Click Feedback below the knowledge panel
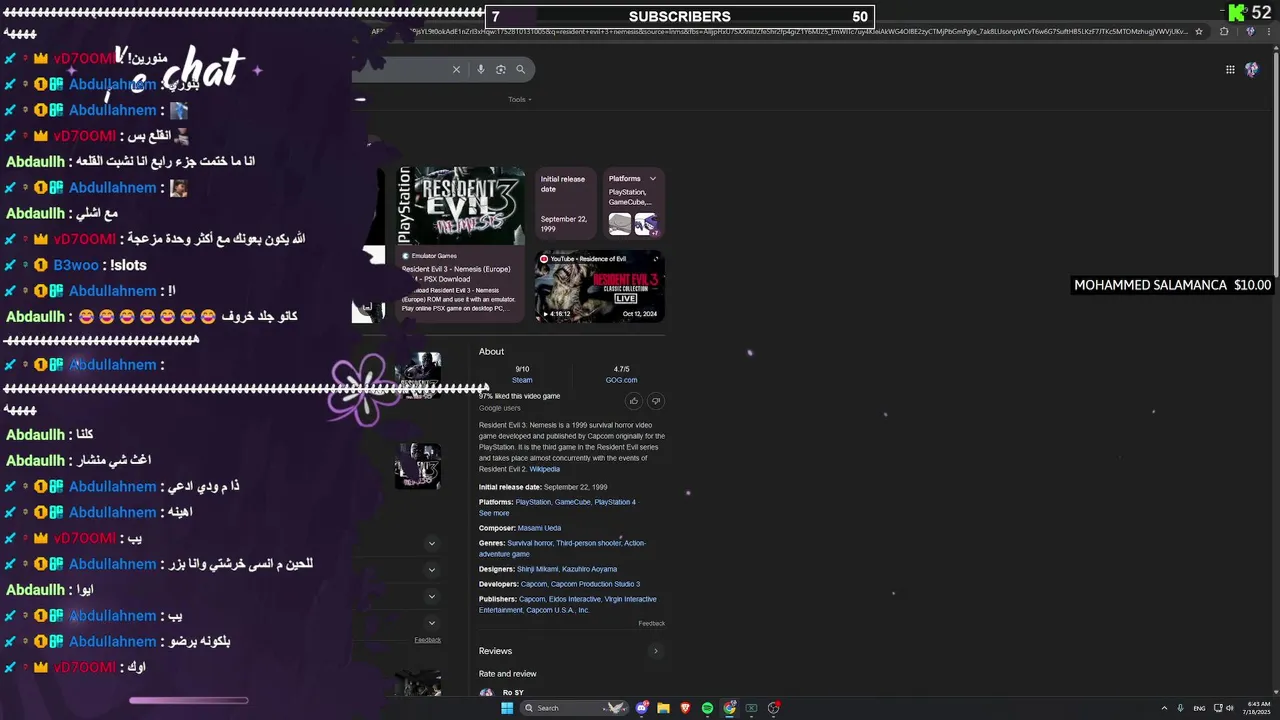The image size is (1280, 720). 652,623
